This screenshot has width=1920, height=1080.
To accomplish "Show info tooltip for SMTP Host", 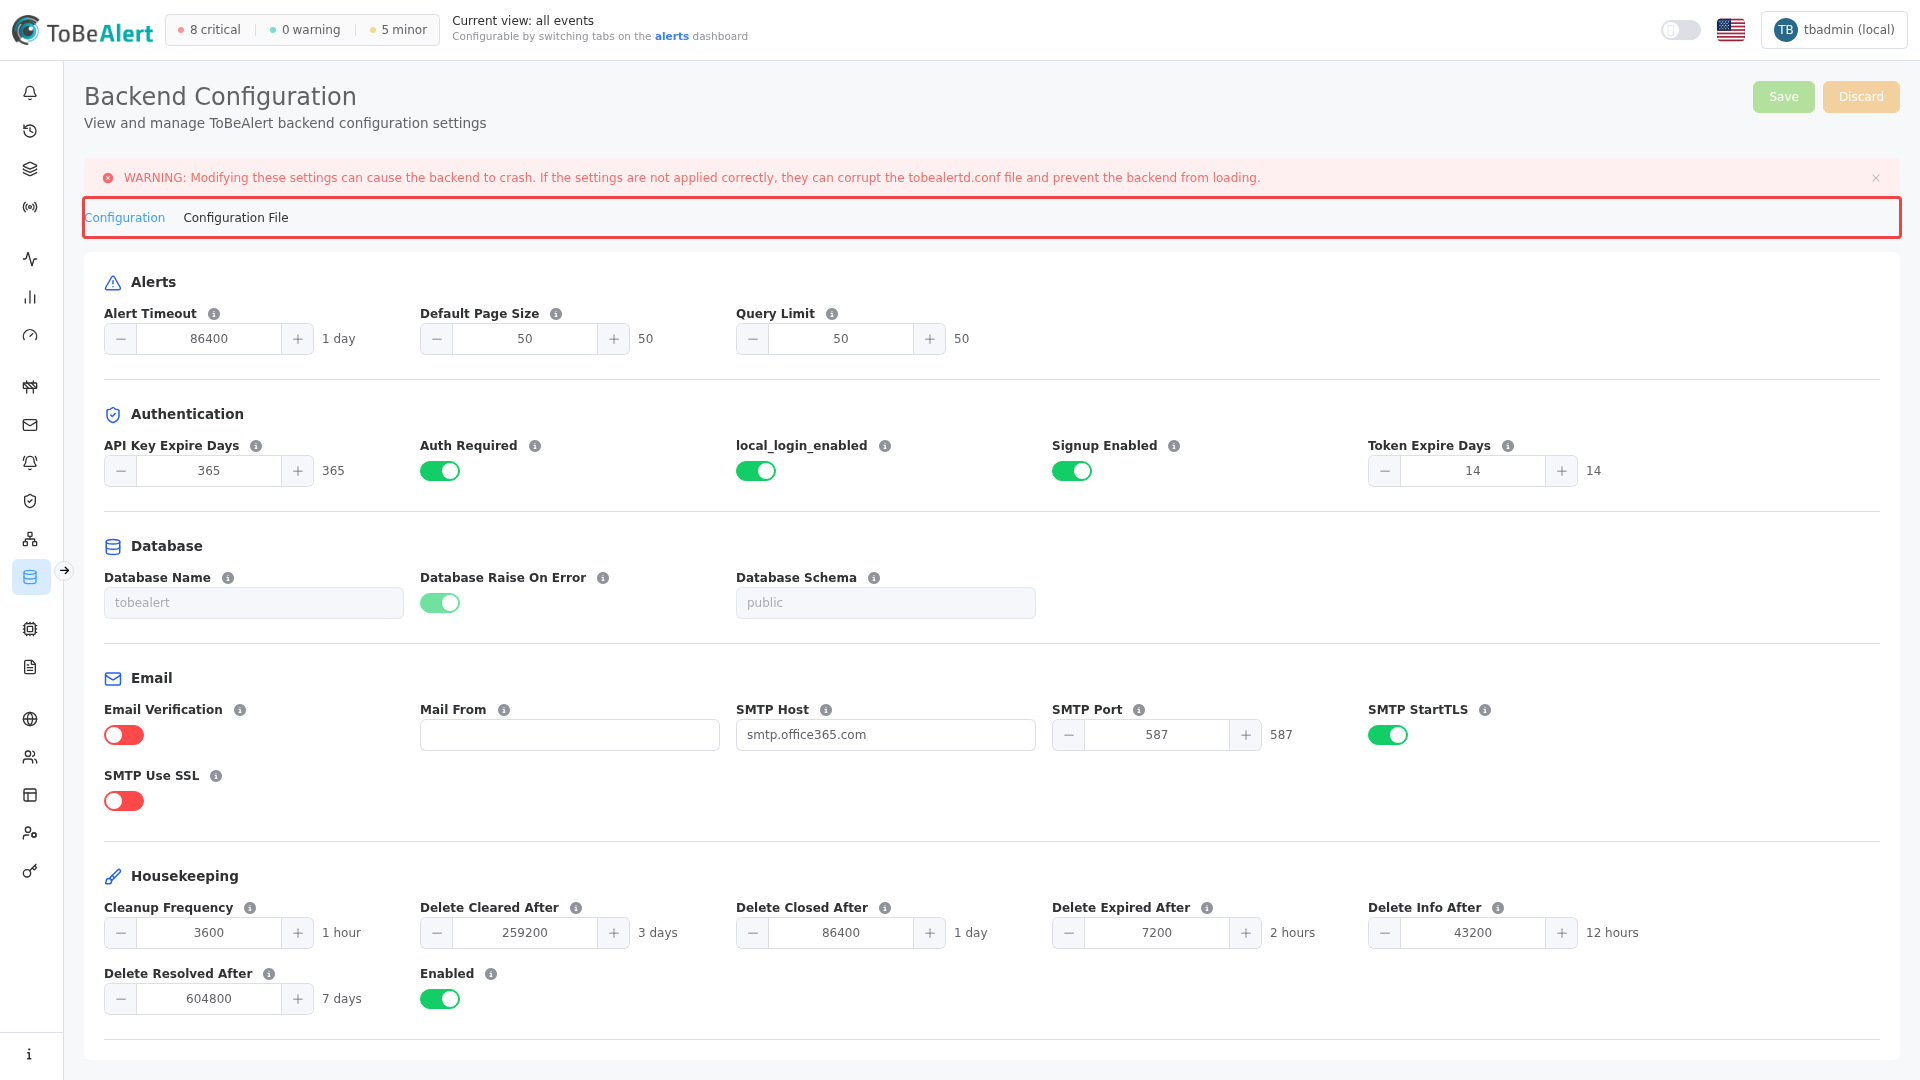I will 826,710.
